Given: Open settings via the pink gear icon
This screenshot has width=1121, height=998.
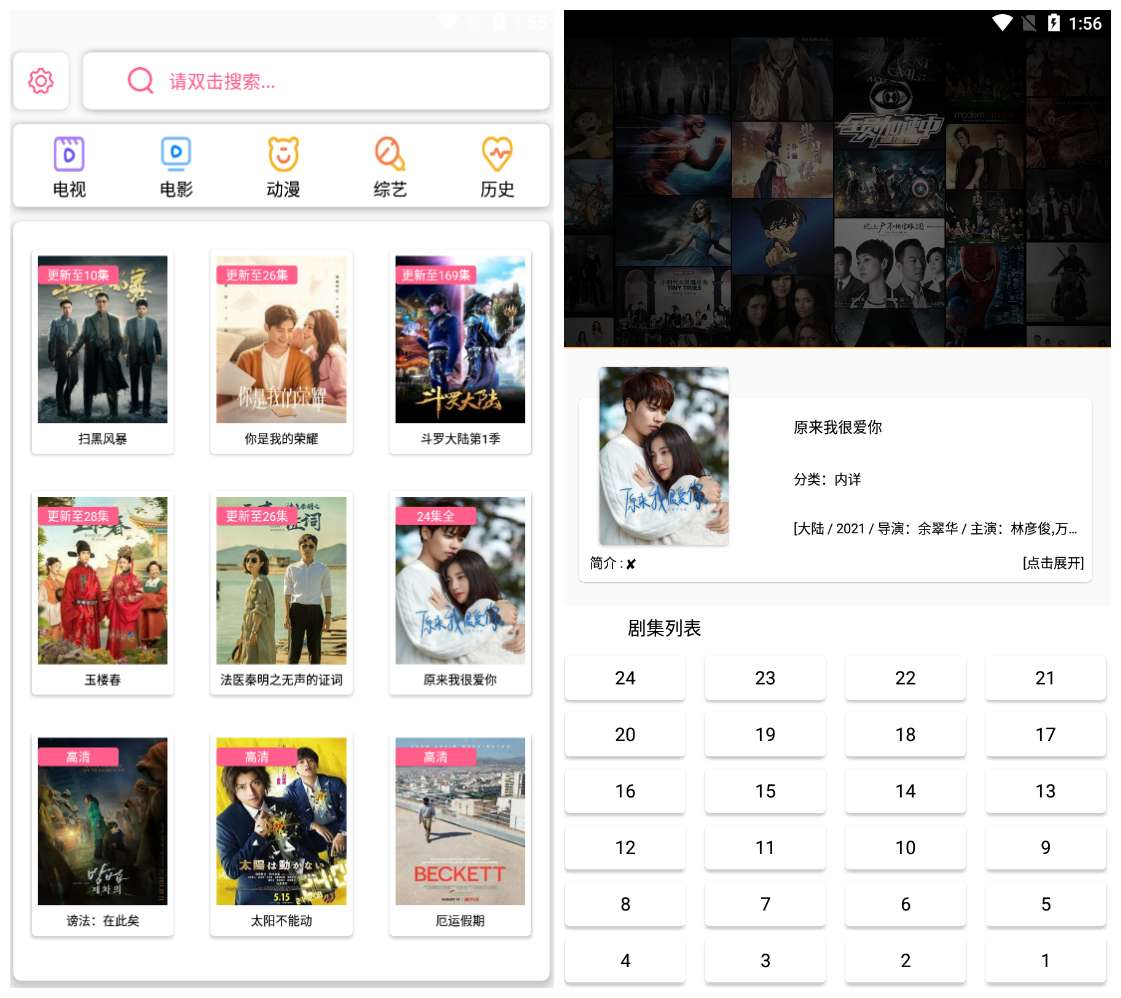Looking at the screenshot, I should [41, 81].
